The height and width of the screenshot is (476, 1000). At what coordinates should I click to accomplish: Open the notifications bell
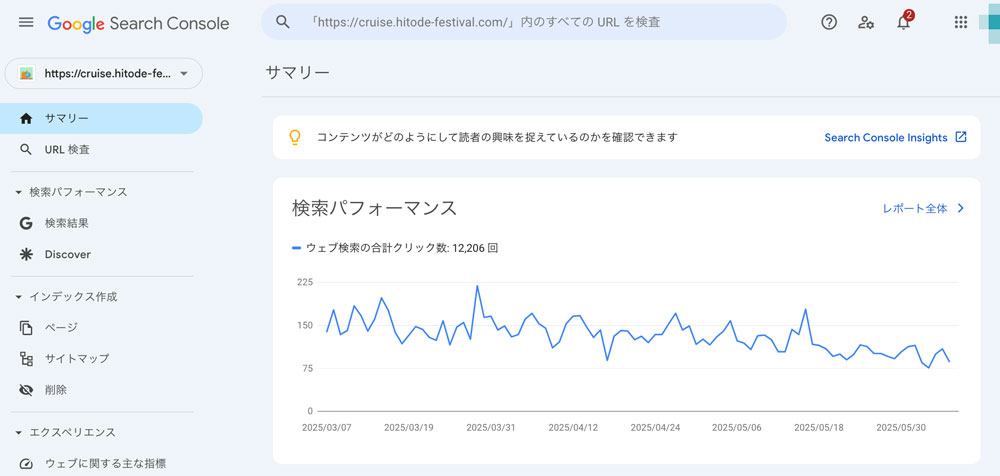point(903,22)
